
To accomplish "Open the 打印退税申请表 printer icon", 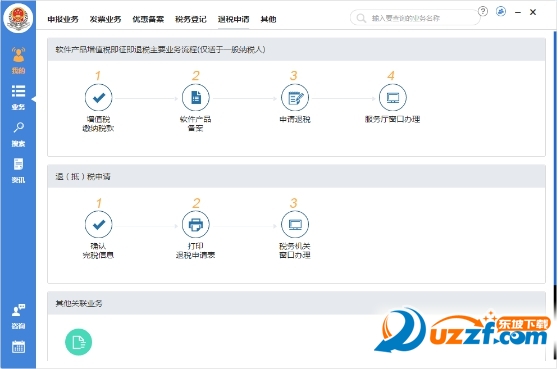I will (x=196, y=225).
